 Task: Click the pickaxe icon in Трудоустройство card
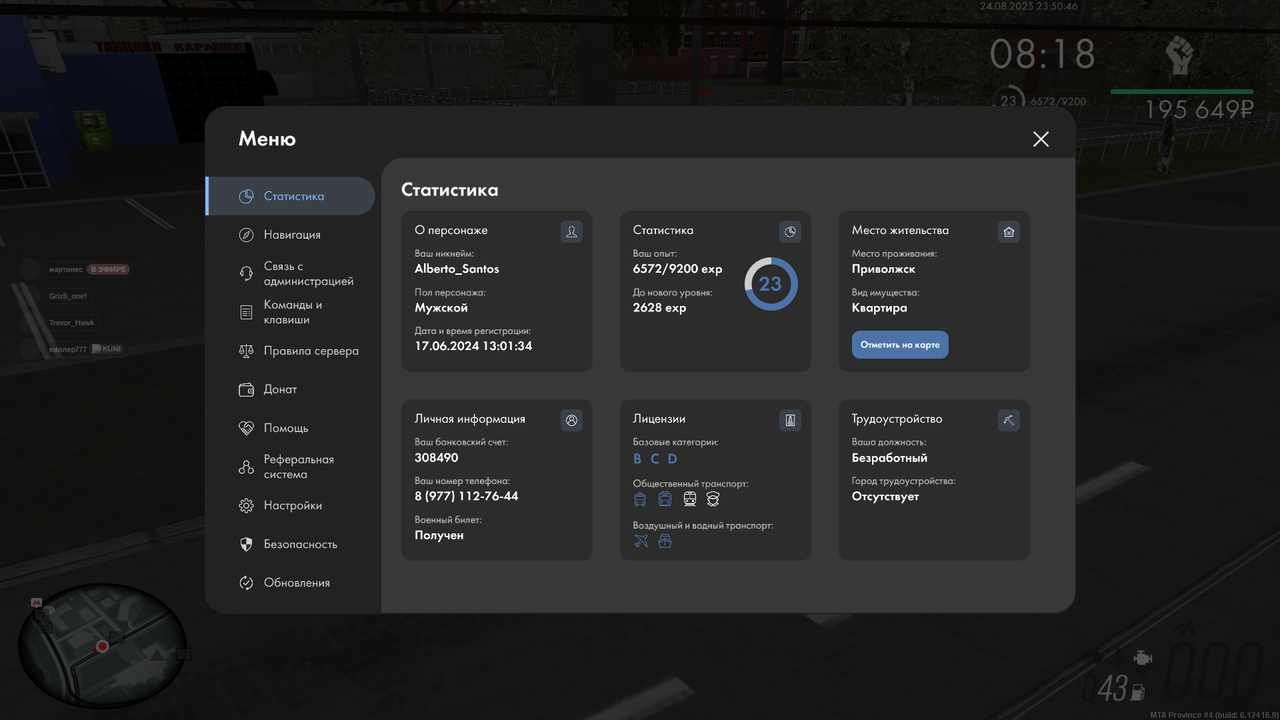coord(1009,420)
